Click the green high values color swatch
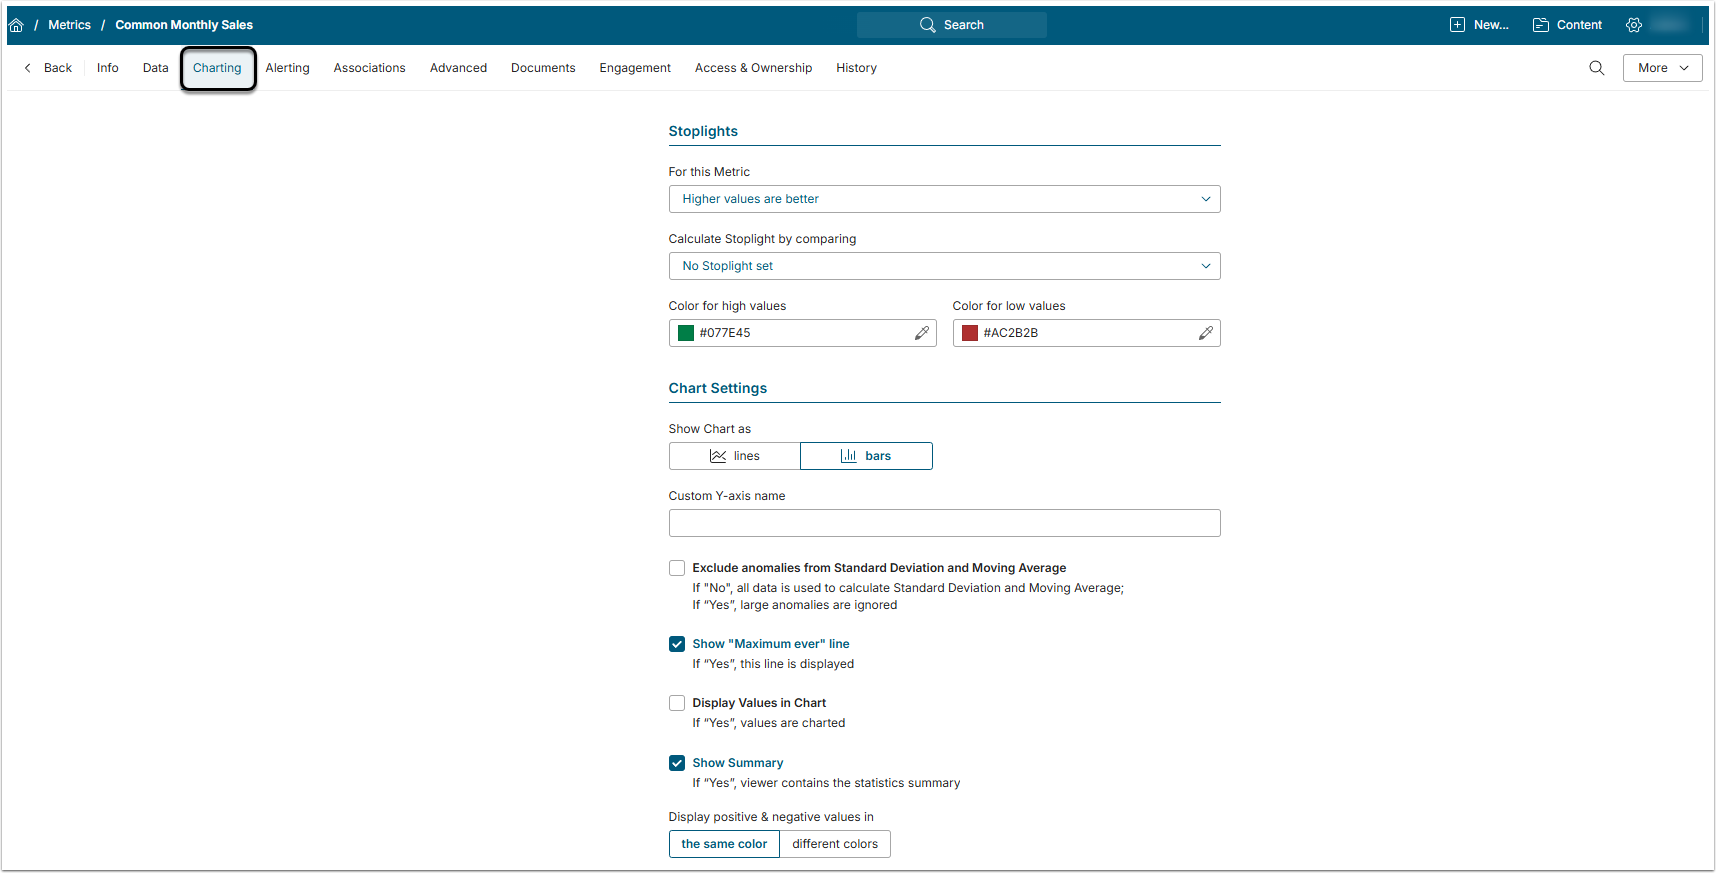This screenshot has height=873, width=1716. point(686,333)
